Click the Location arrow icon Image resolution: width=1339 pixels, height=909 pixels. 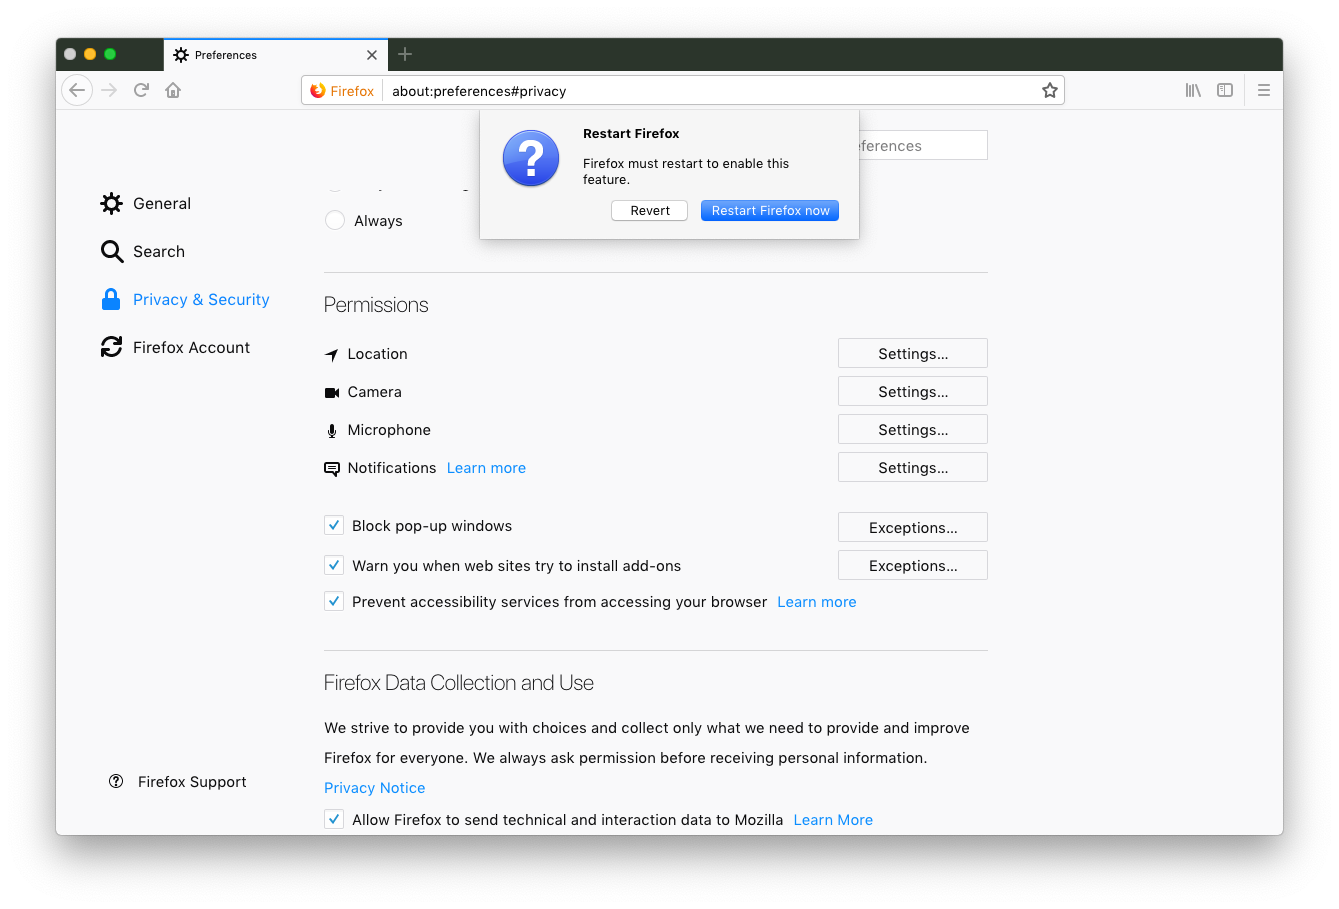(x=332, y=354)
